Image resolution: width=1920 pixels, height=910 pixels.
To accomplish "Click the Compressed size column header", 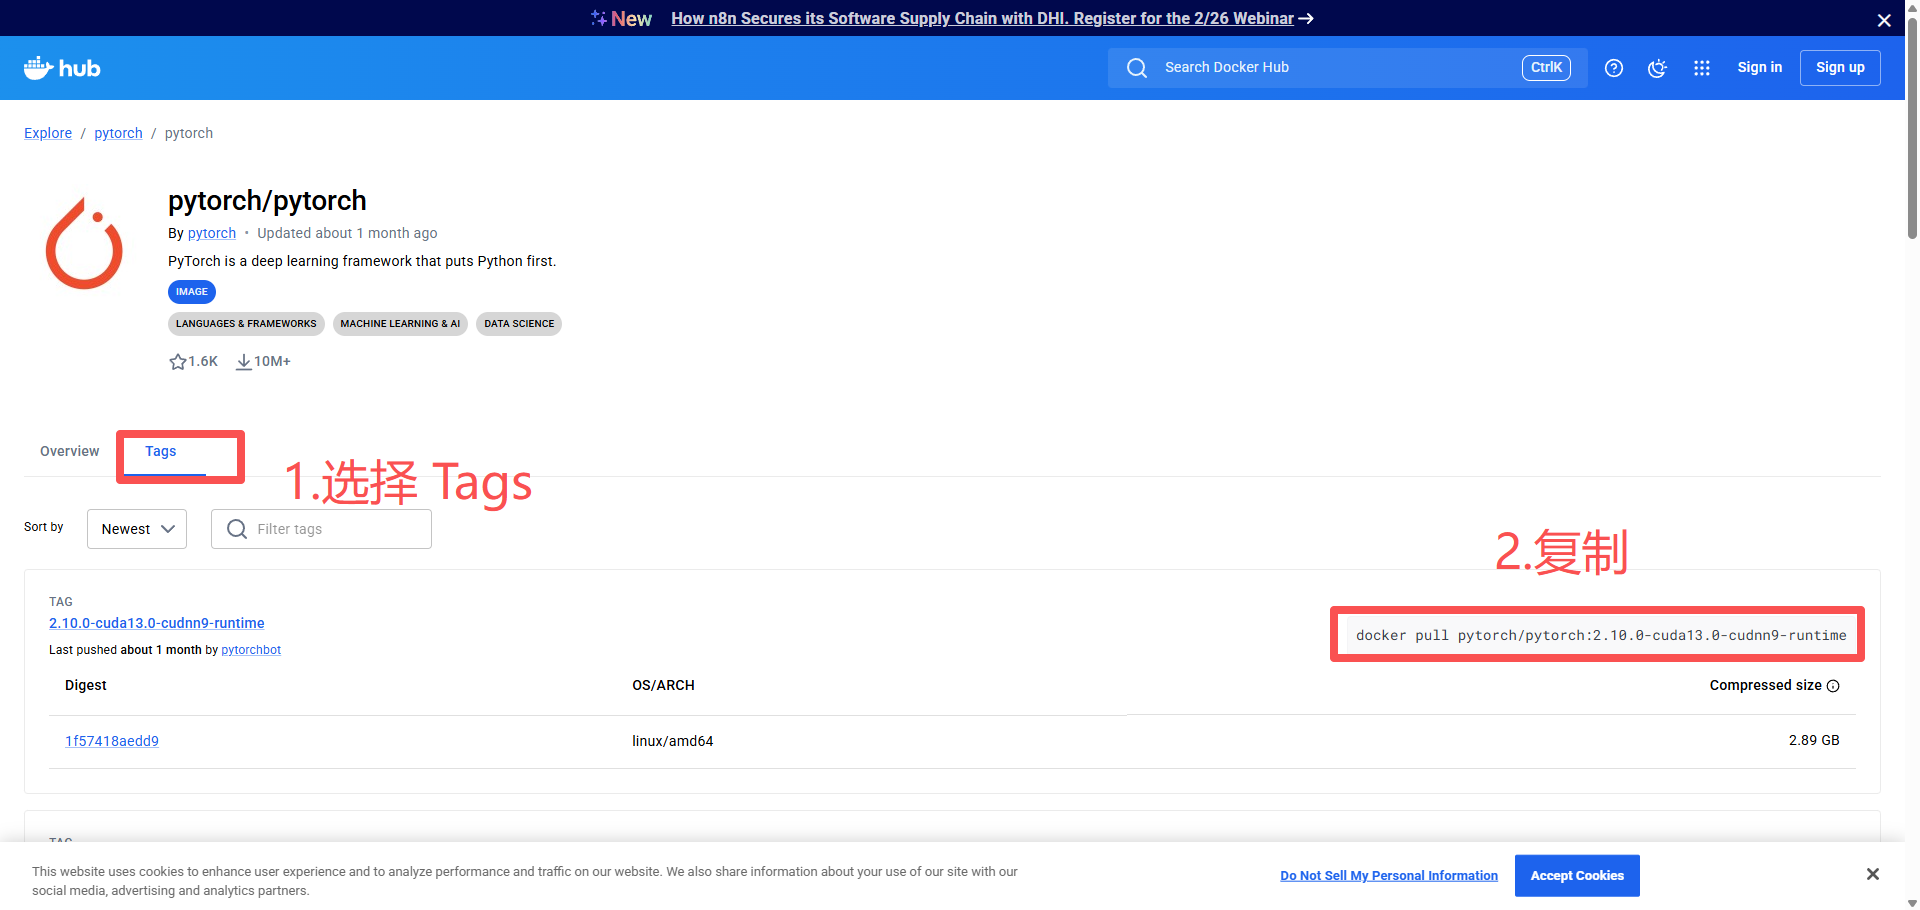I will point(1766,686).
